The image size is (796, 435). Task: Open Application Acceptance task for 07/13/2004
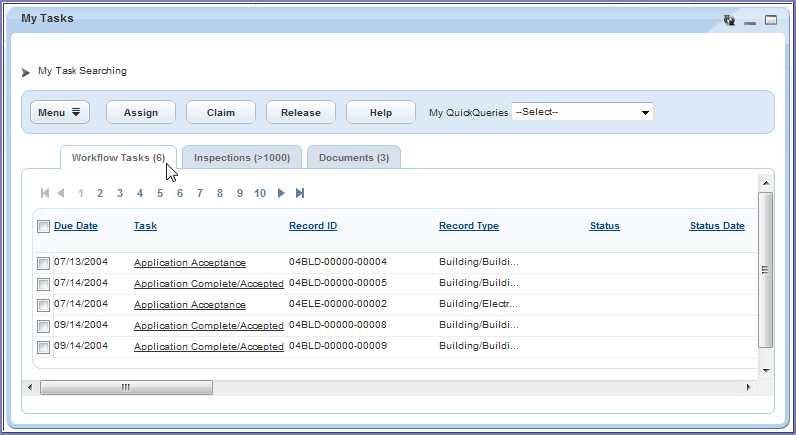(x=189, y=263)
